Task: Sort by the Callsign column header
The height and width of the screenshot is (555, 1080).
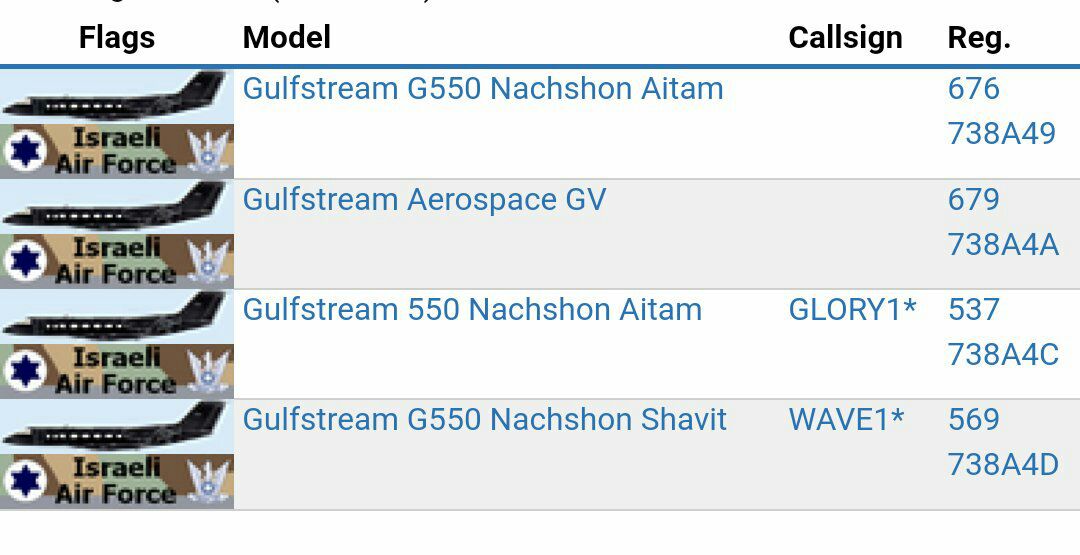Action: (845, 37)
